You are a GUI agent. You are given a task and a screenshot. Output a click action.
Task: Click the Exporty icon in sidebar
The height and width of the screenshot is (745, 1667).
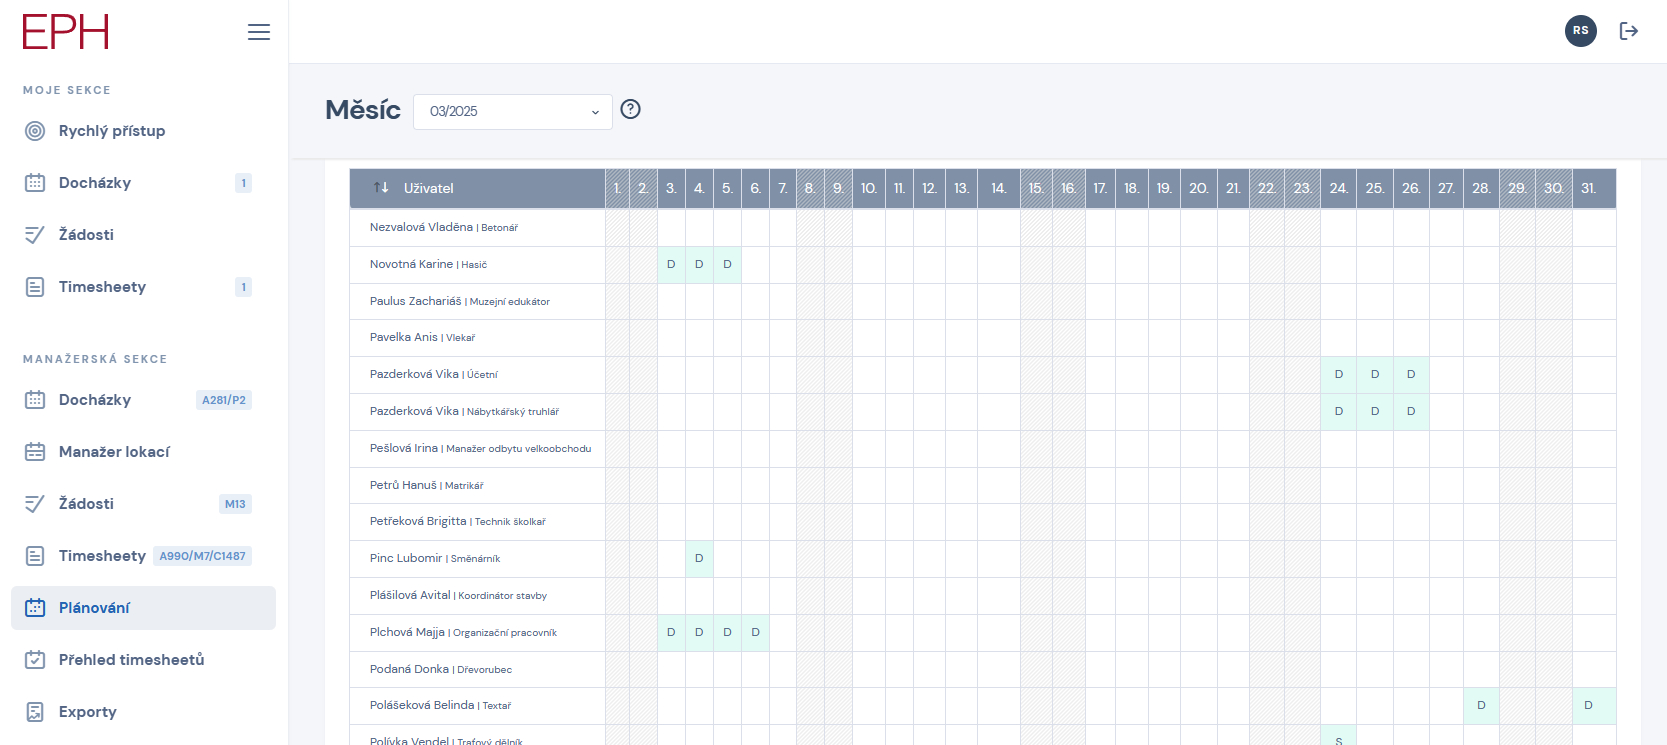35,712
